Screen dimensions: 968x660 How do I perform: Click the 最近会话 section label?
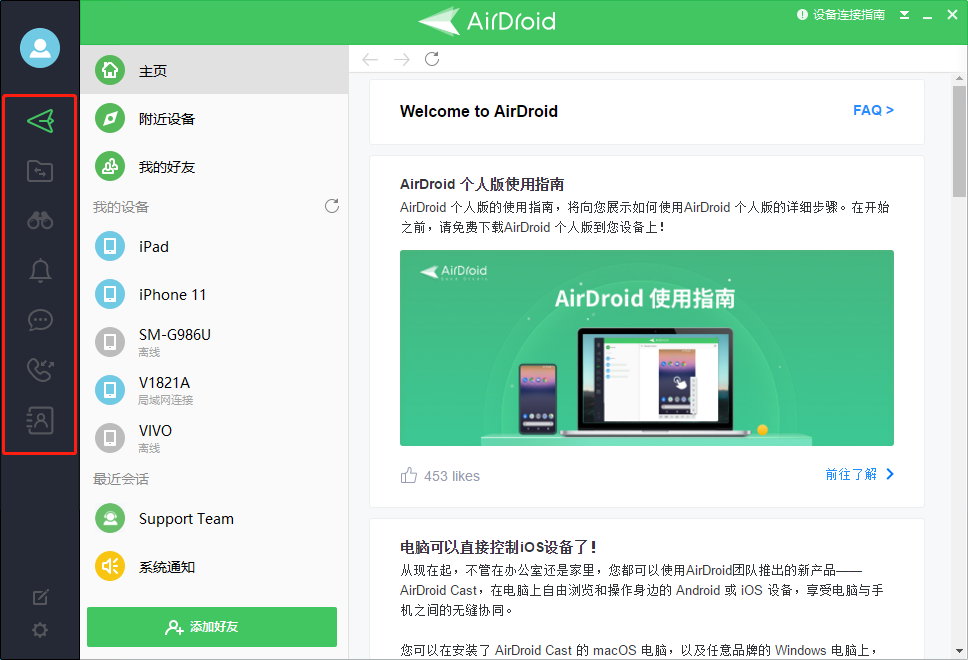click(x=121, y=478)
